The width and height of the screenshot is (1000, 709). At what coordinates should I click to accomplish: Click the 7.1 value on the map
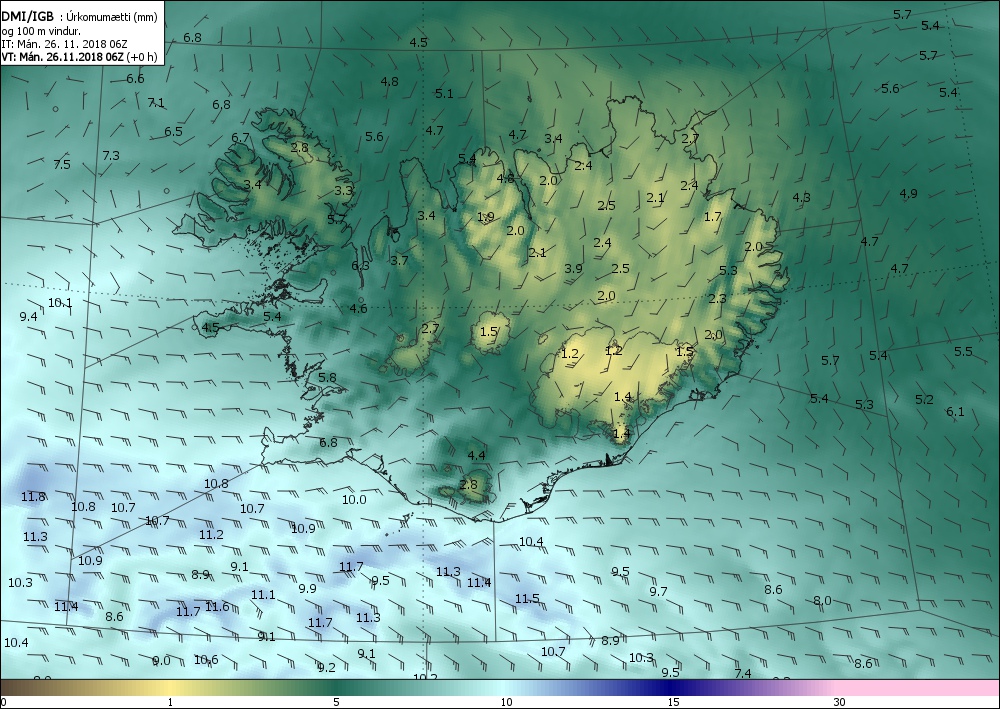pos(156,103)
